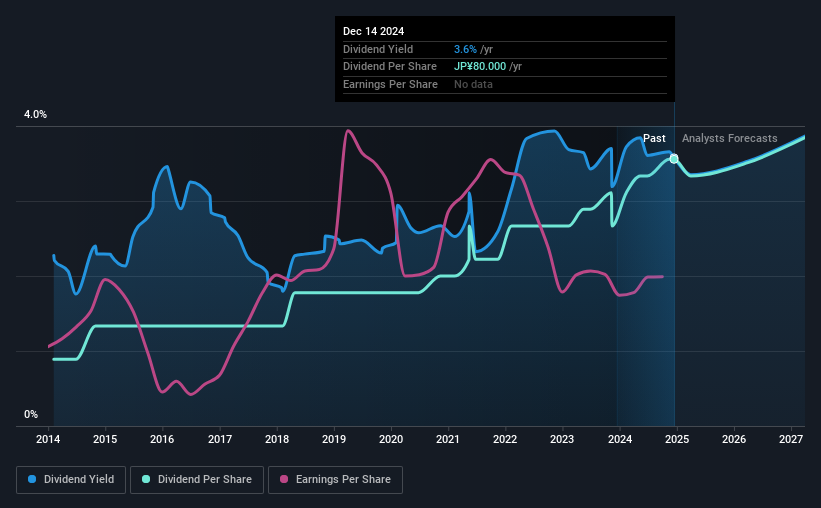This screenshot has width=821, height=508.
Task: Click the 2020 x-axis label
Action: tap(391, 439)
